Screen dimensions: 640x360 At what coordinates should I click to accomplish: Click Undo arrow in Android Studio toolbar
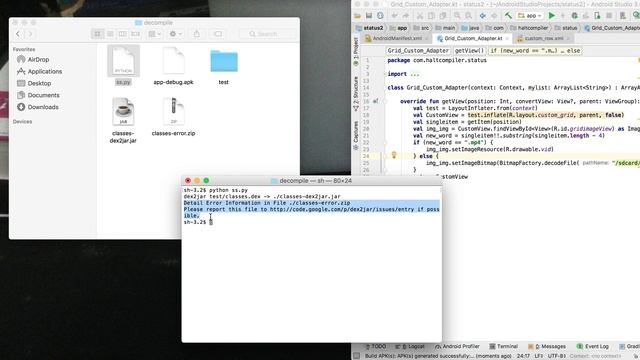(394, 16)
